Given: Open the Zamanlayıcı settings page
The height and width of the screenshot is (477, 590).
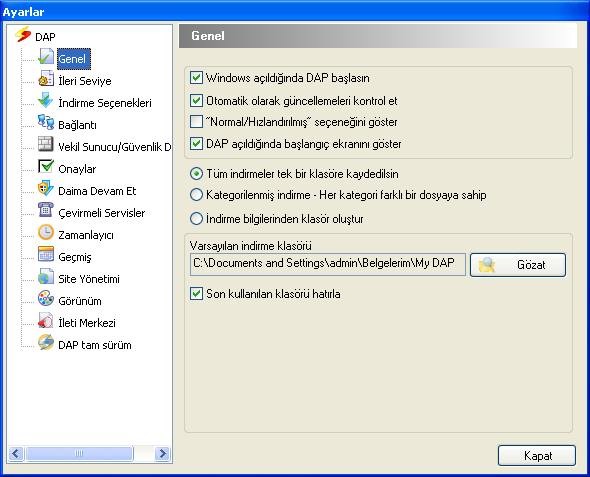Looking at the screenshot, I should pos(86,235).
